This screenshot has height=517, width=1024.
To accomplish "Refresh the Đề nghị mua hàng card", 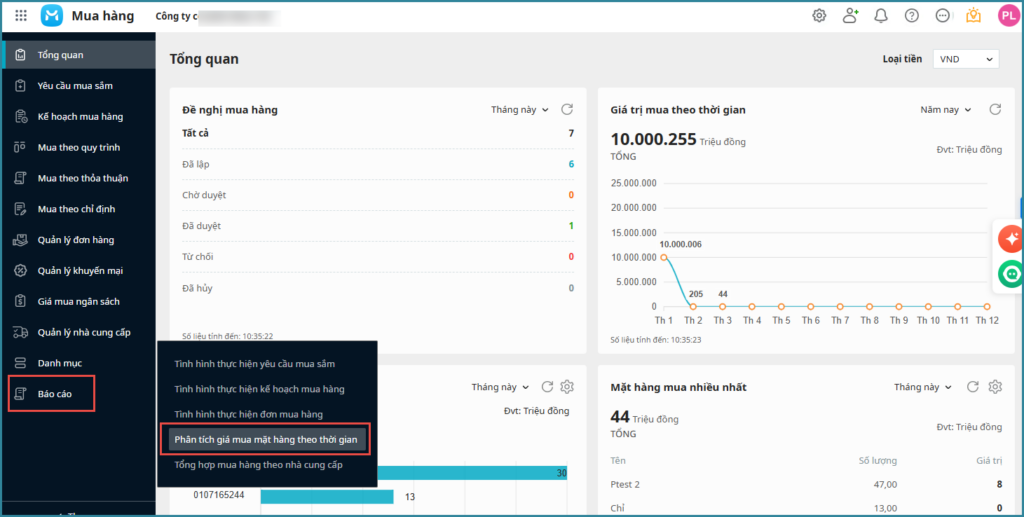I will 567,110.
